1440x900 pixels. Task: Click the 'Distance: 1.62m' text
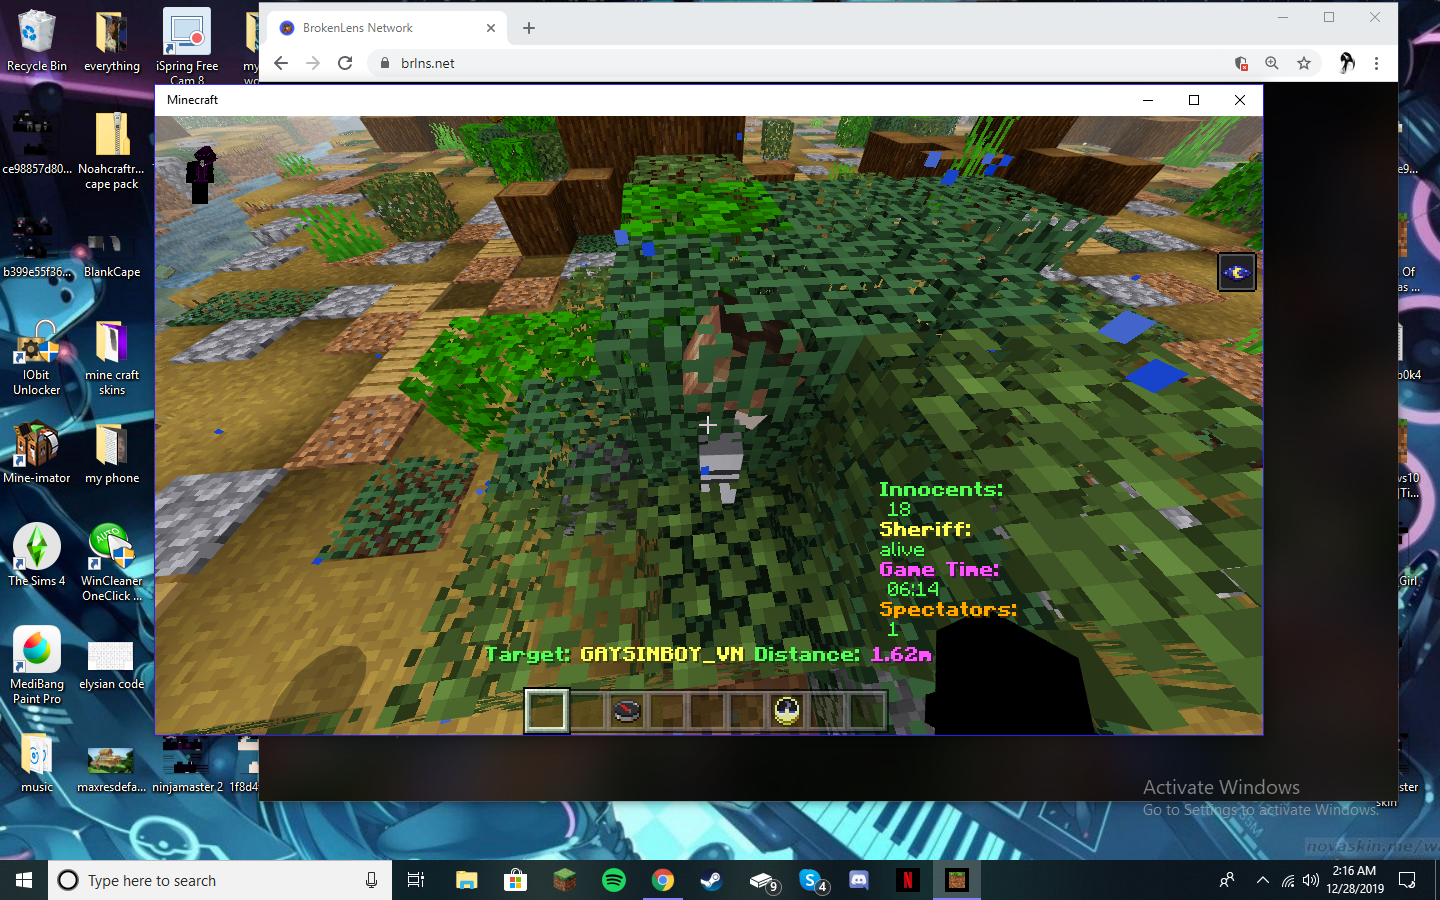[843, 654]
